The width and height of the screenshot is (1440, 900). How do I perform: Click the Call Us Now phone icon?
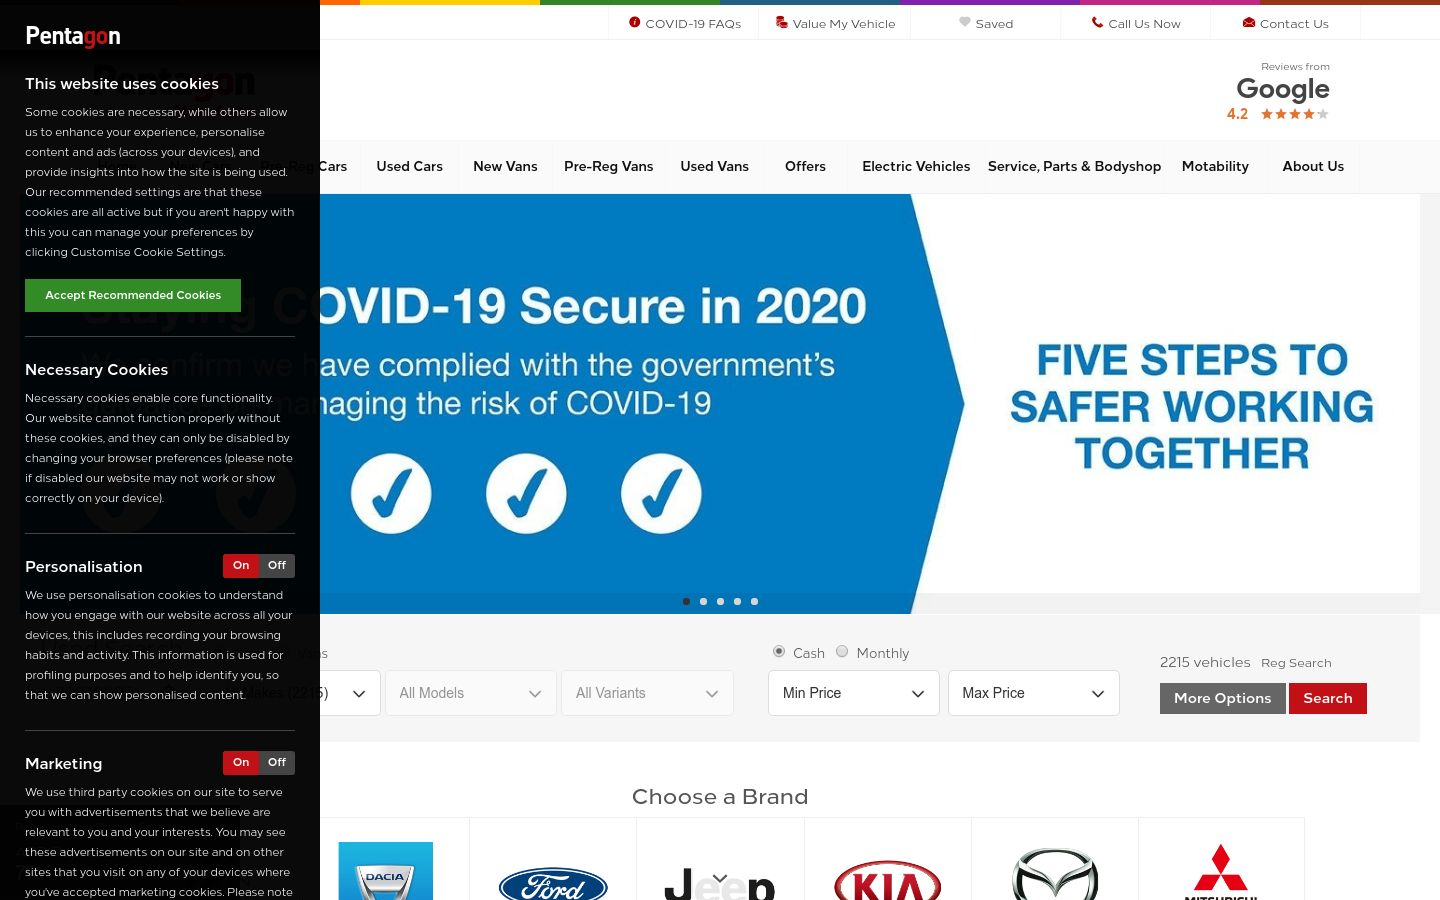point(1097,22)
